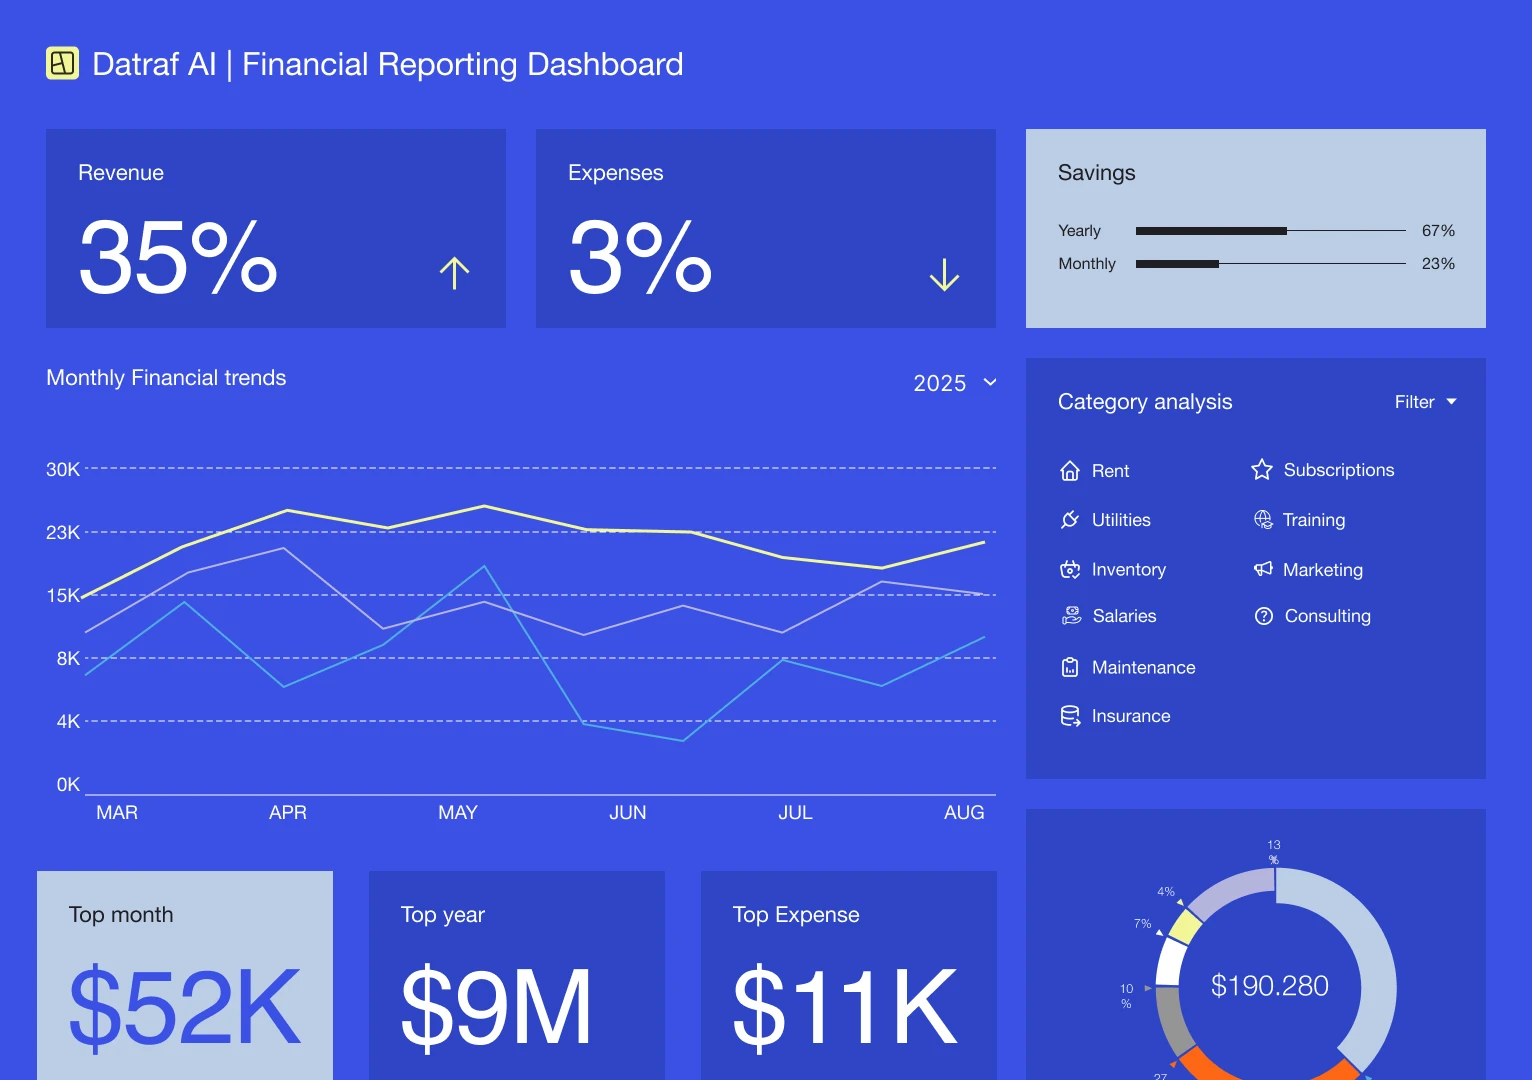Click the Datraf AI logo icon
This screenshot has height=1080, width=1532.
62,63
